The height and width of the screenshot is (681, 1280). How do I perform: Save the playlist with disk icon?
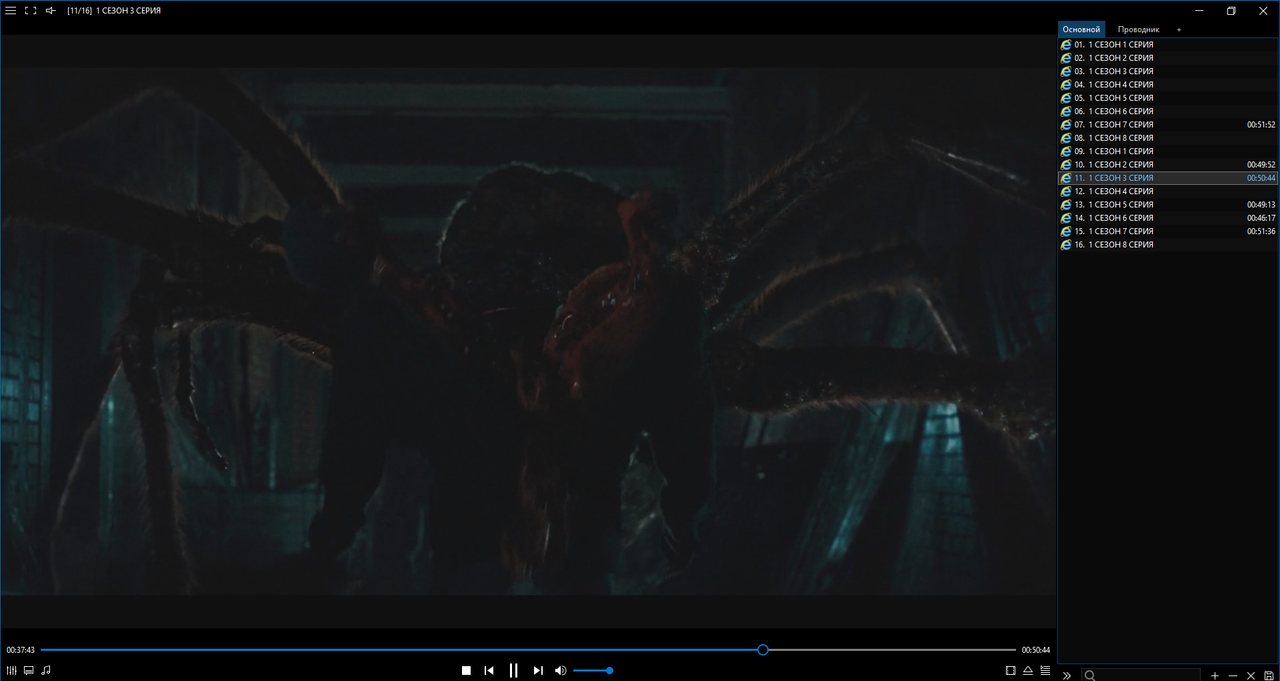click(1269, 676)
